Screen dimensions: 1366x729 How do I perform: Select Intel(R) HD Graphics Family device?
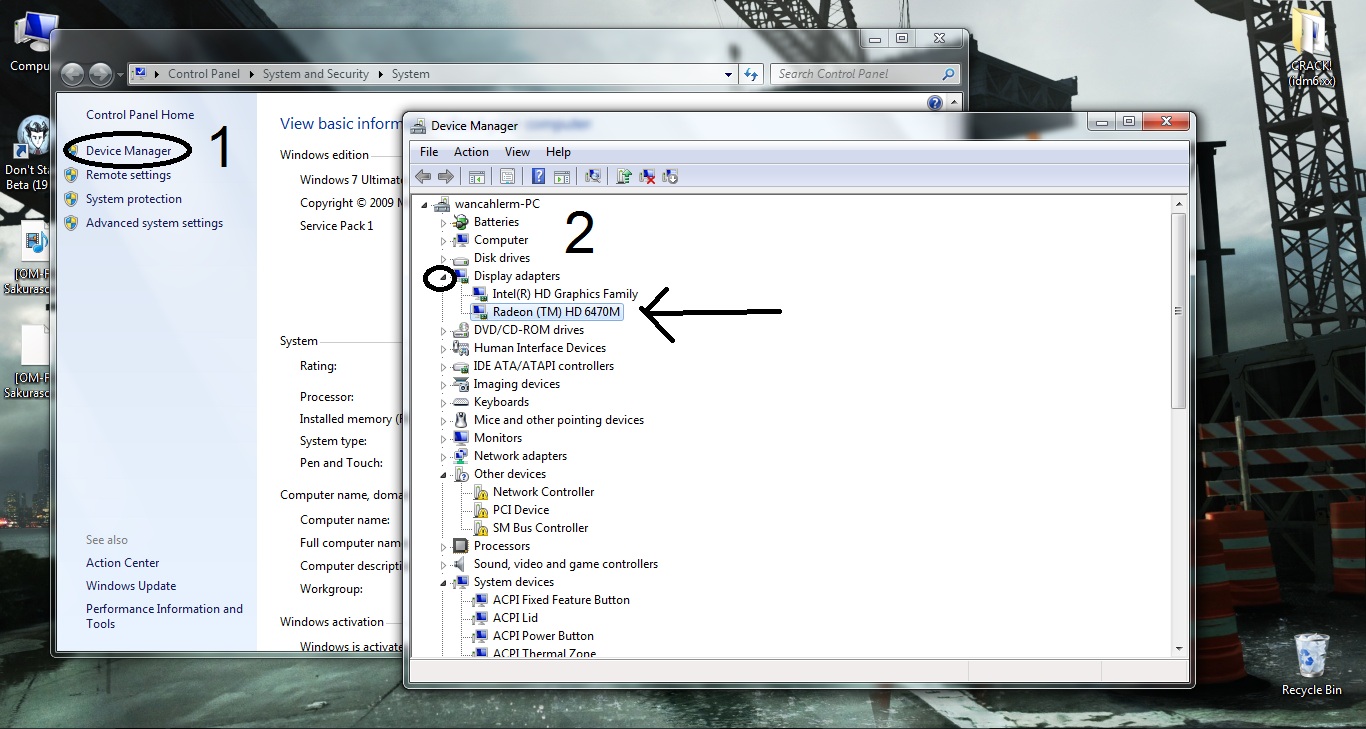tap(565, 294)
